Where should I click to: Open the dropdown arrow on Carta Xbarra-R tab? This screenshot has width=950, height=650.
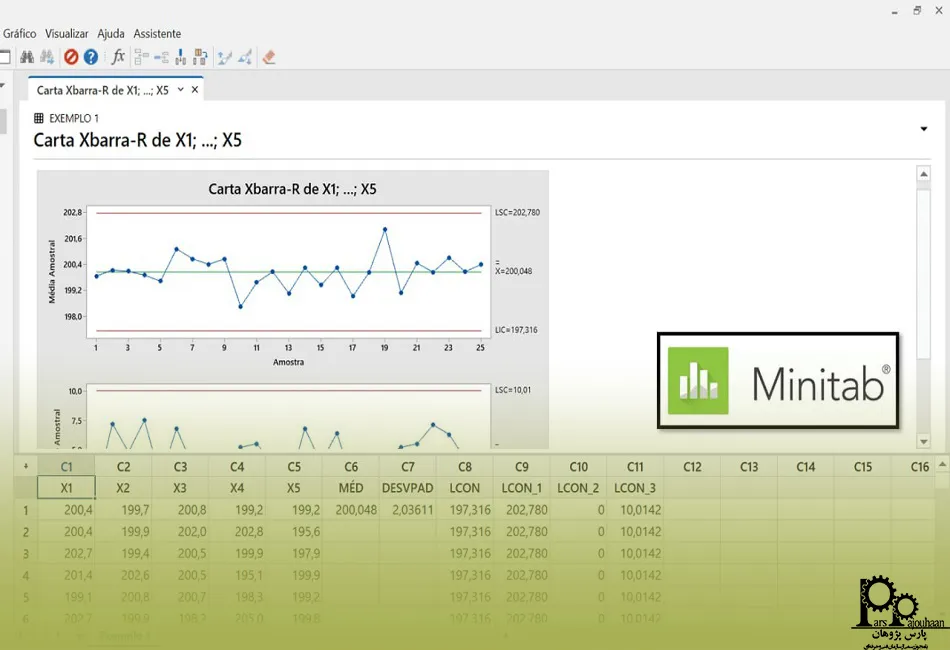click(x=180, y=90)
